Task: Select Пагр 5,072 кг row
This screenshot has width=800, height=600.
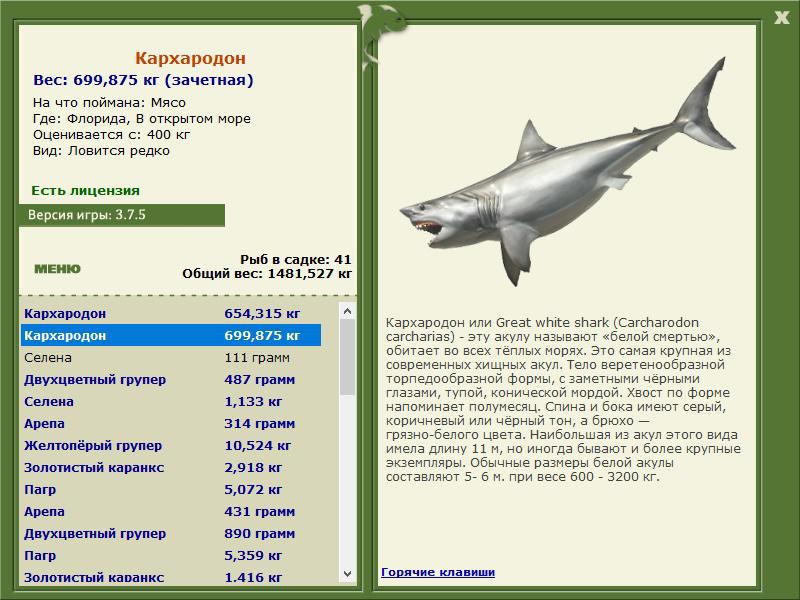Action: [x=171, y=489]
